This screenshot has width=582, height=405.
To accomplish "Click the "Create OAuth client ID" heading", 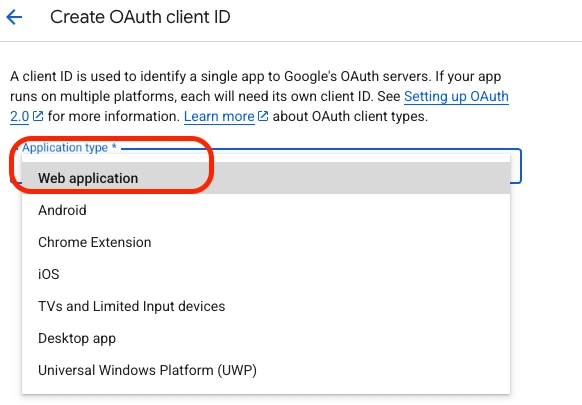I will [x=140, y=17].
